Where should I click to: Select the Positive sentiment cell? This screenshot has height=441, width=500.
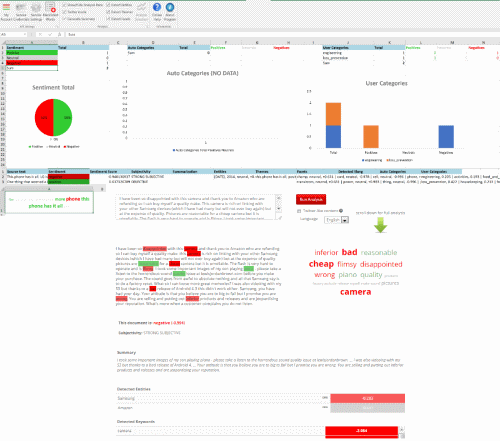32,53
